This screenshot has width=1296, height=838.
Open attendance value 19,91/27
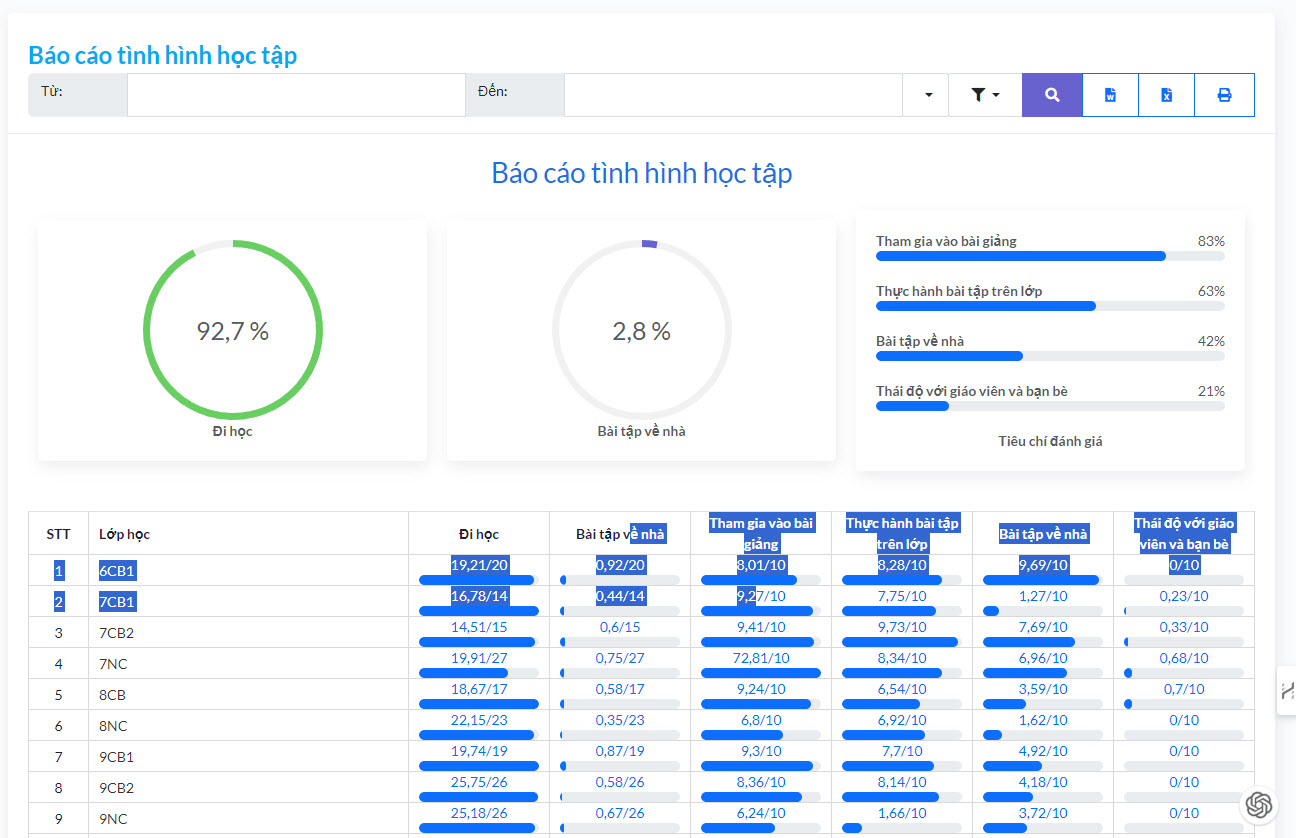(479, 658)
